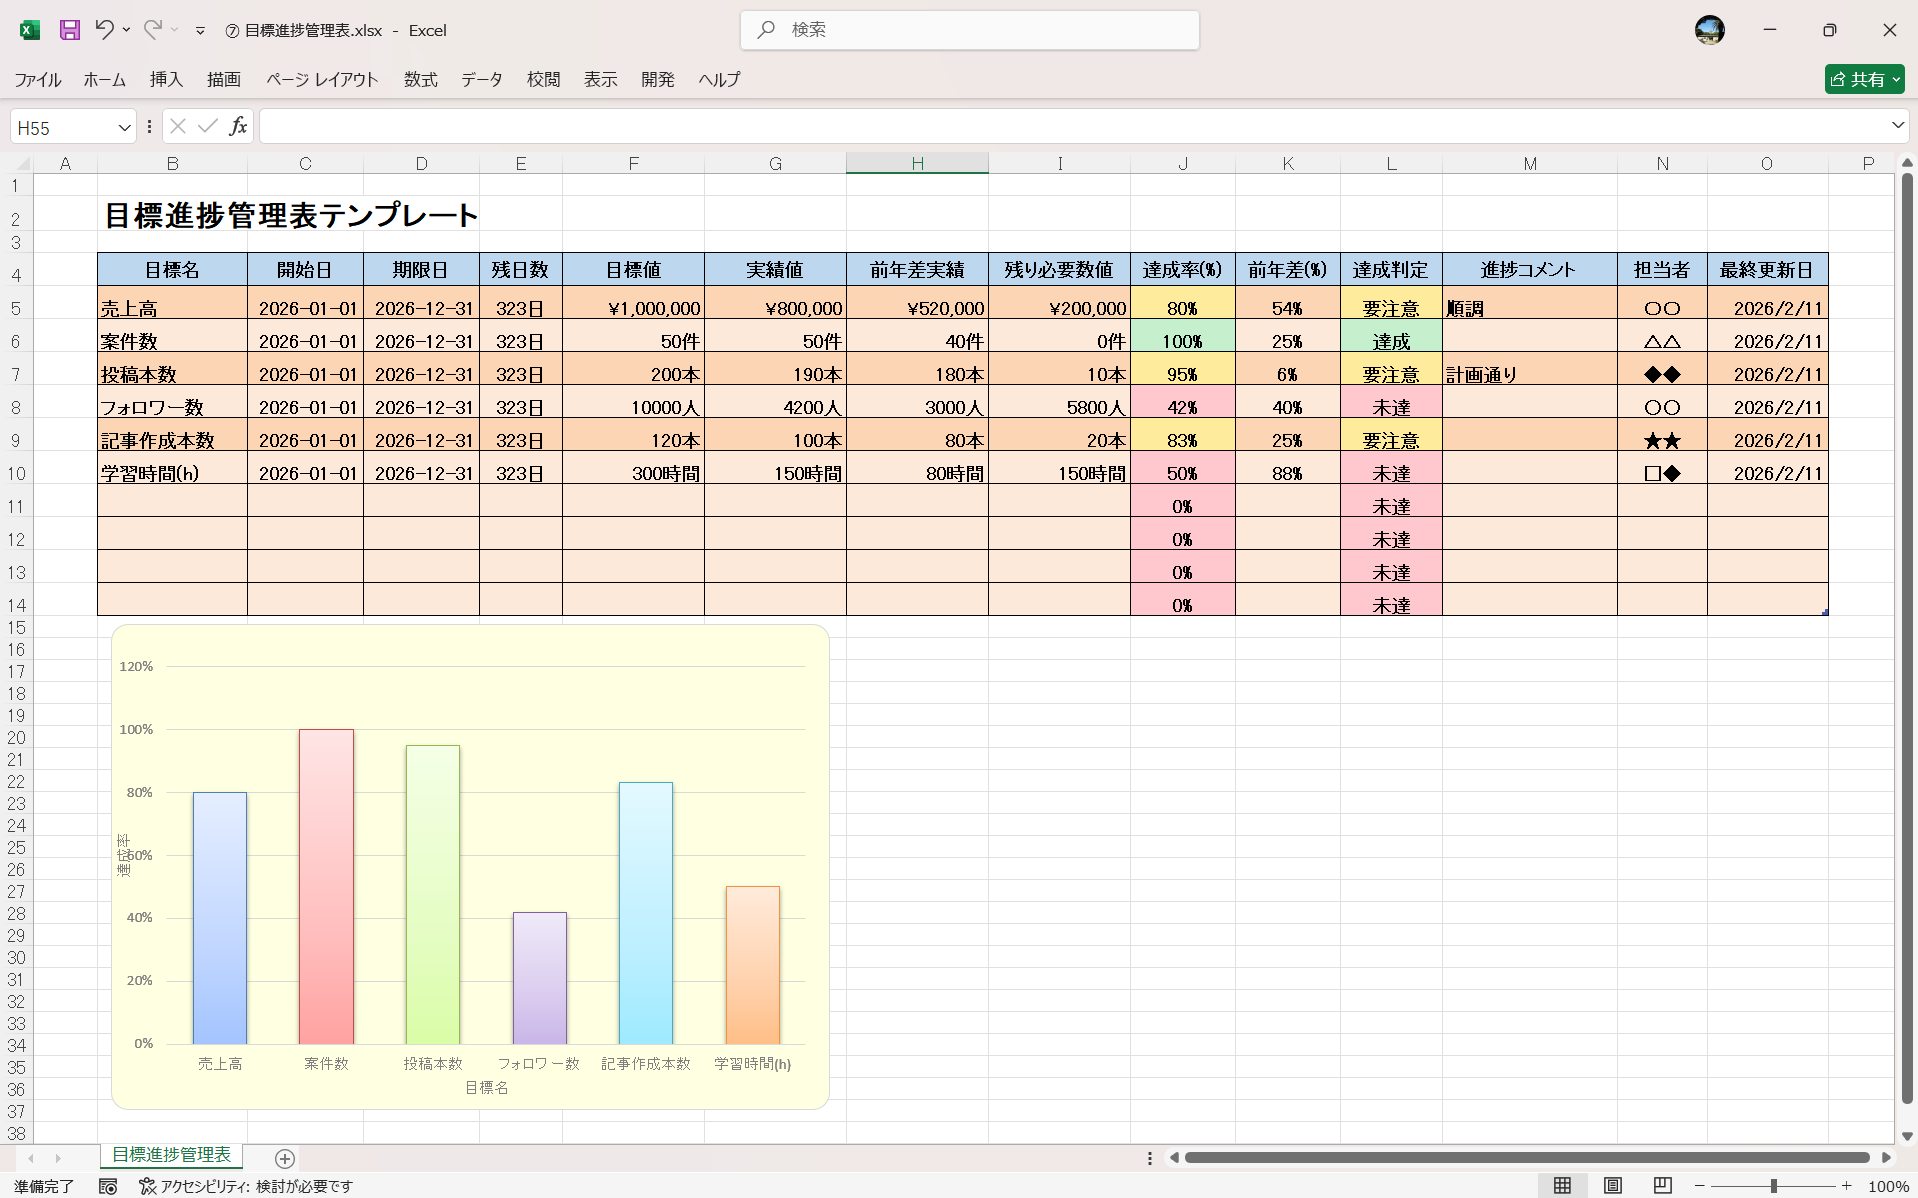This screenshot has width=1918, height=1198.
Task: Switch to Page Layout view icon
Action: pyautogui.click(x=1611, y=1186)
